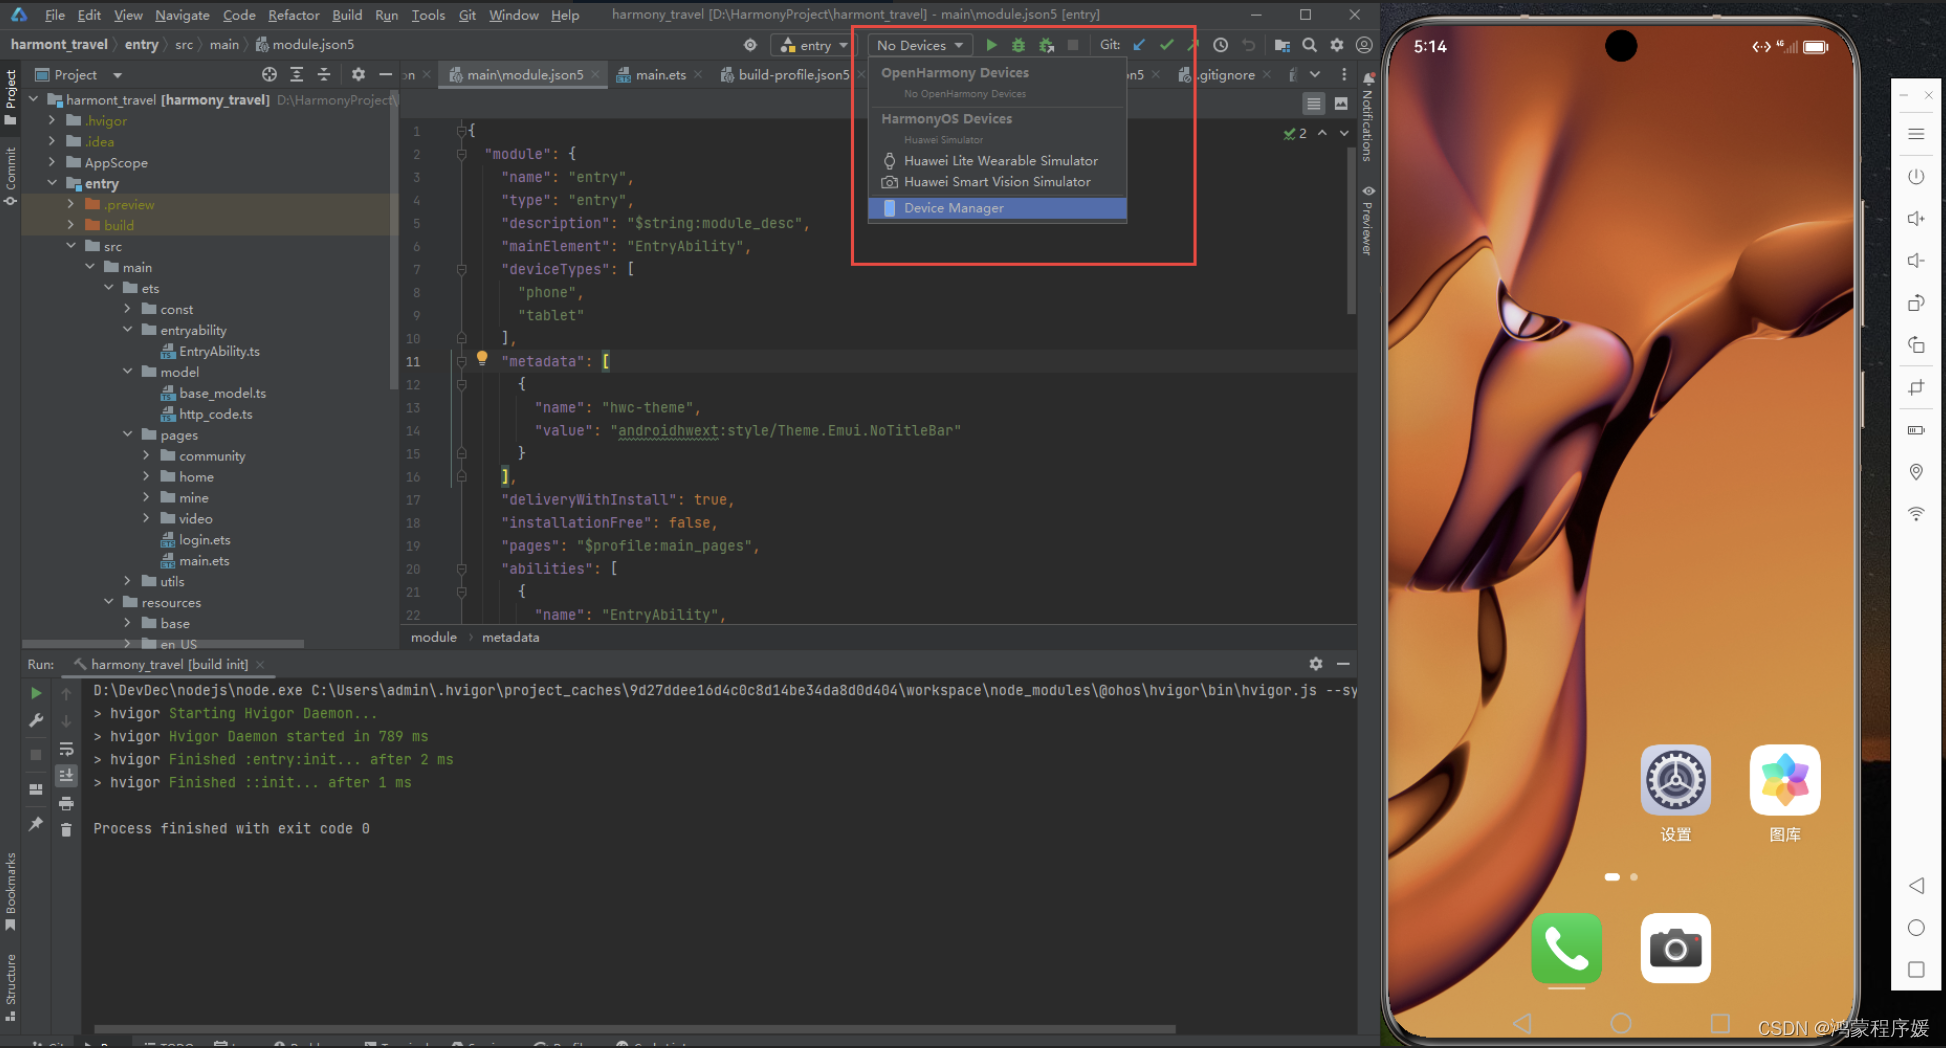Image resolution: width=1946 pixels, height=1048 pixels.
Task: Click the select opened file target icon
Action: point(269,75)
